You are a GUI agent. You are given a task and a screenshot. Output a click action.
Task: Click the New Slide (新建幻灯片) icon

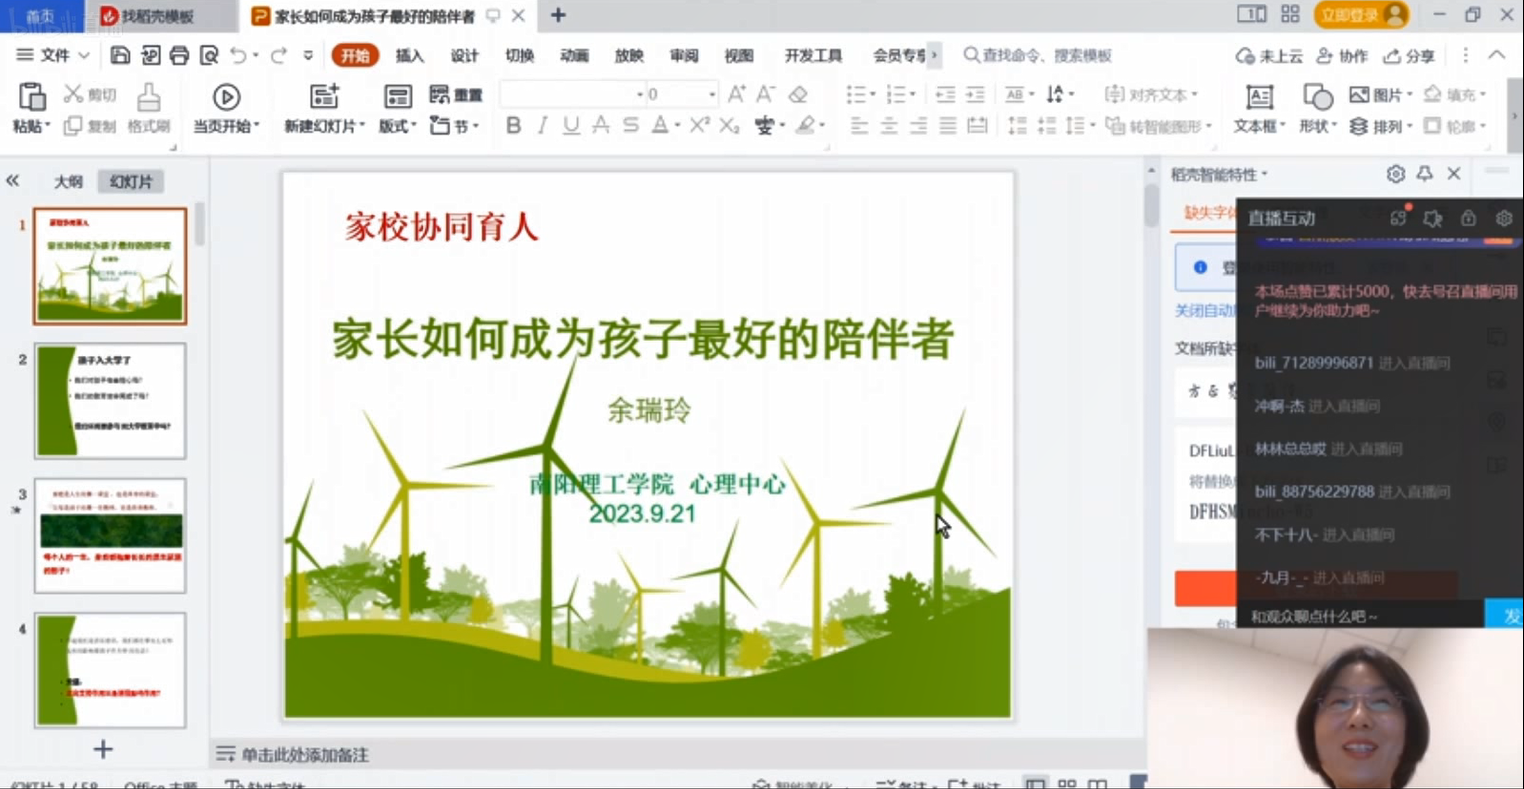point(324,97)
